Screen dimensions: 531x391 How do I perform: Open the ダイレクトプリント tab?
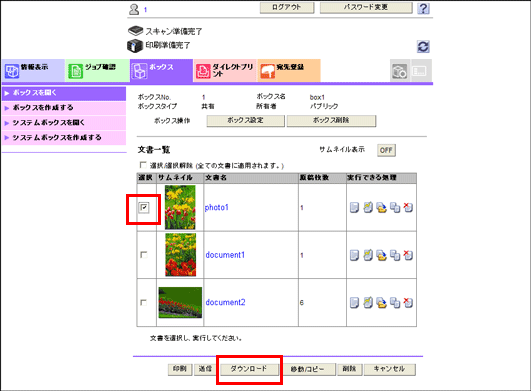226,70
